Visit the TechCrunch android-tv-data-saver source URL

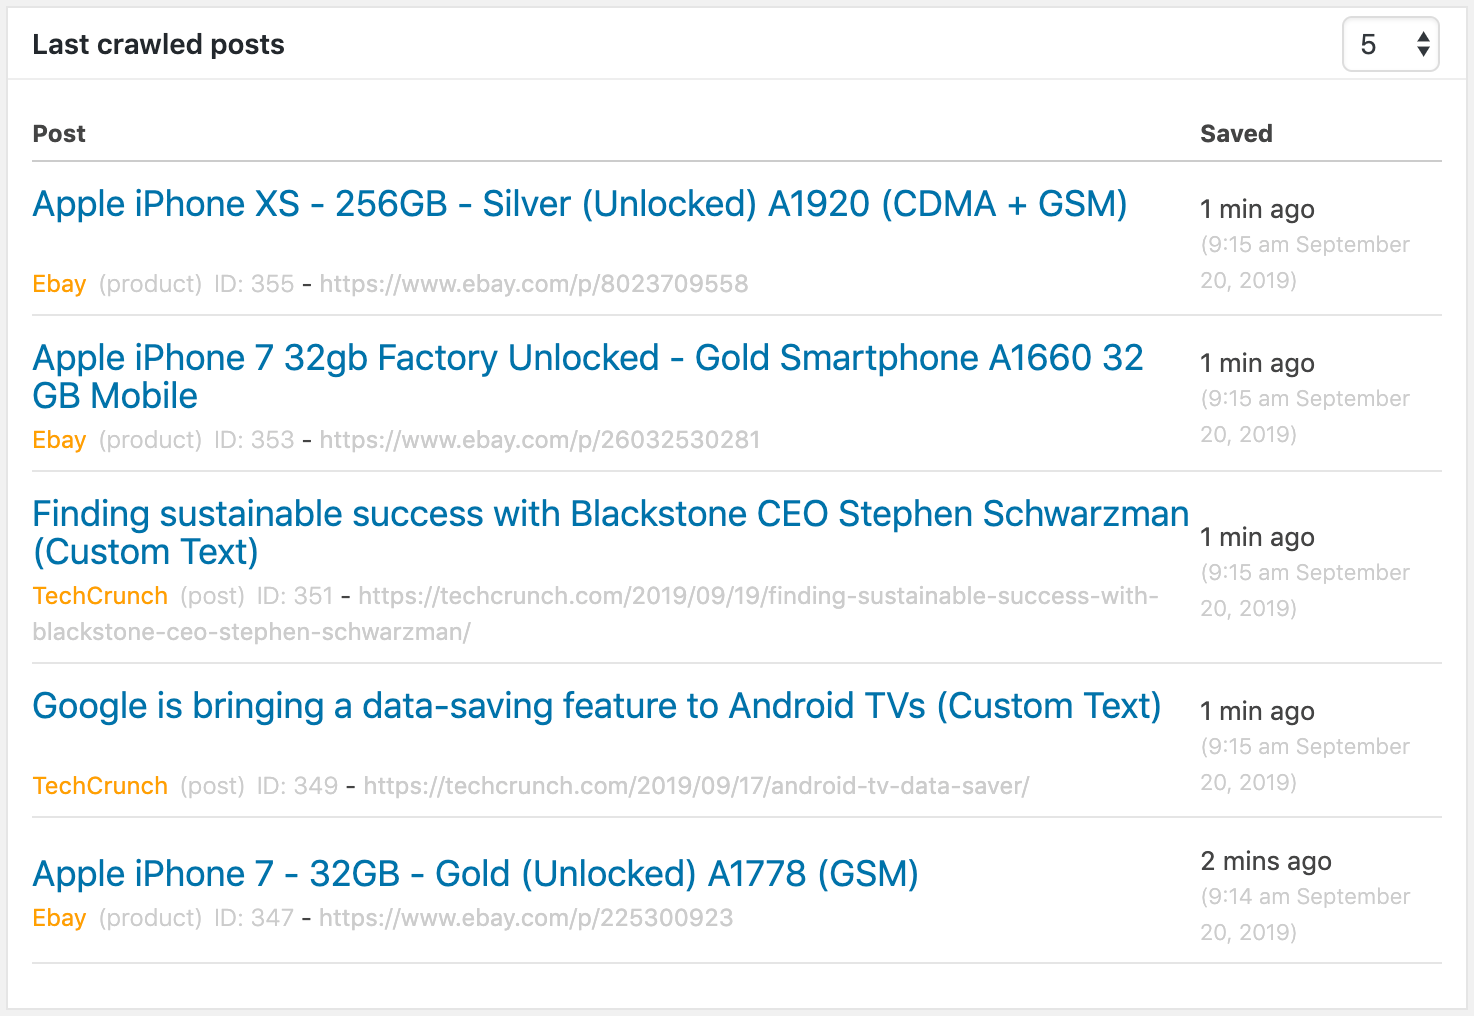(x=696, y=786)
